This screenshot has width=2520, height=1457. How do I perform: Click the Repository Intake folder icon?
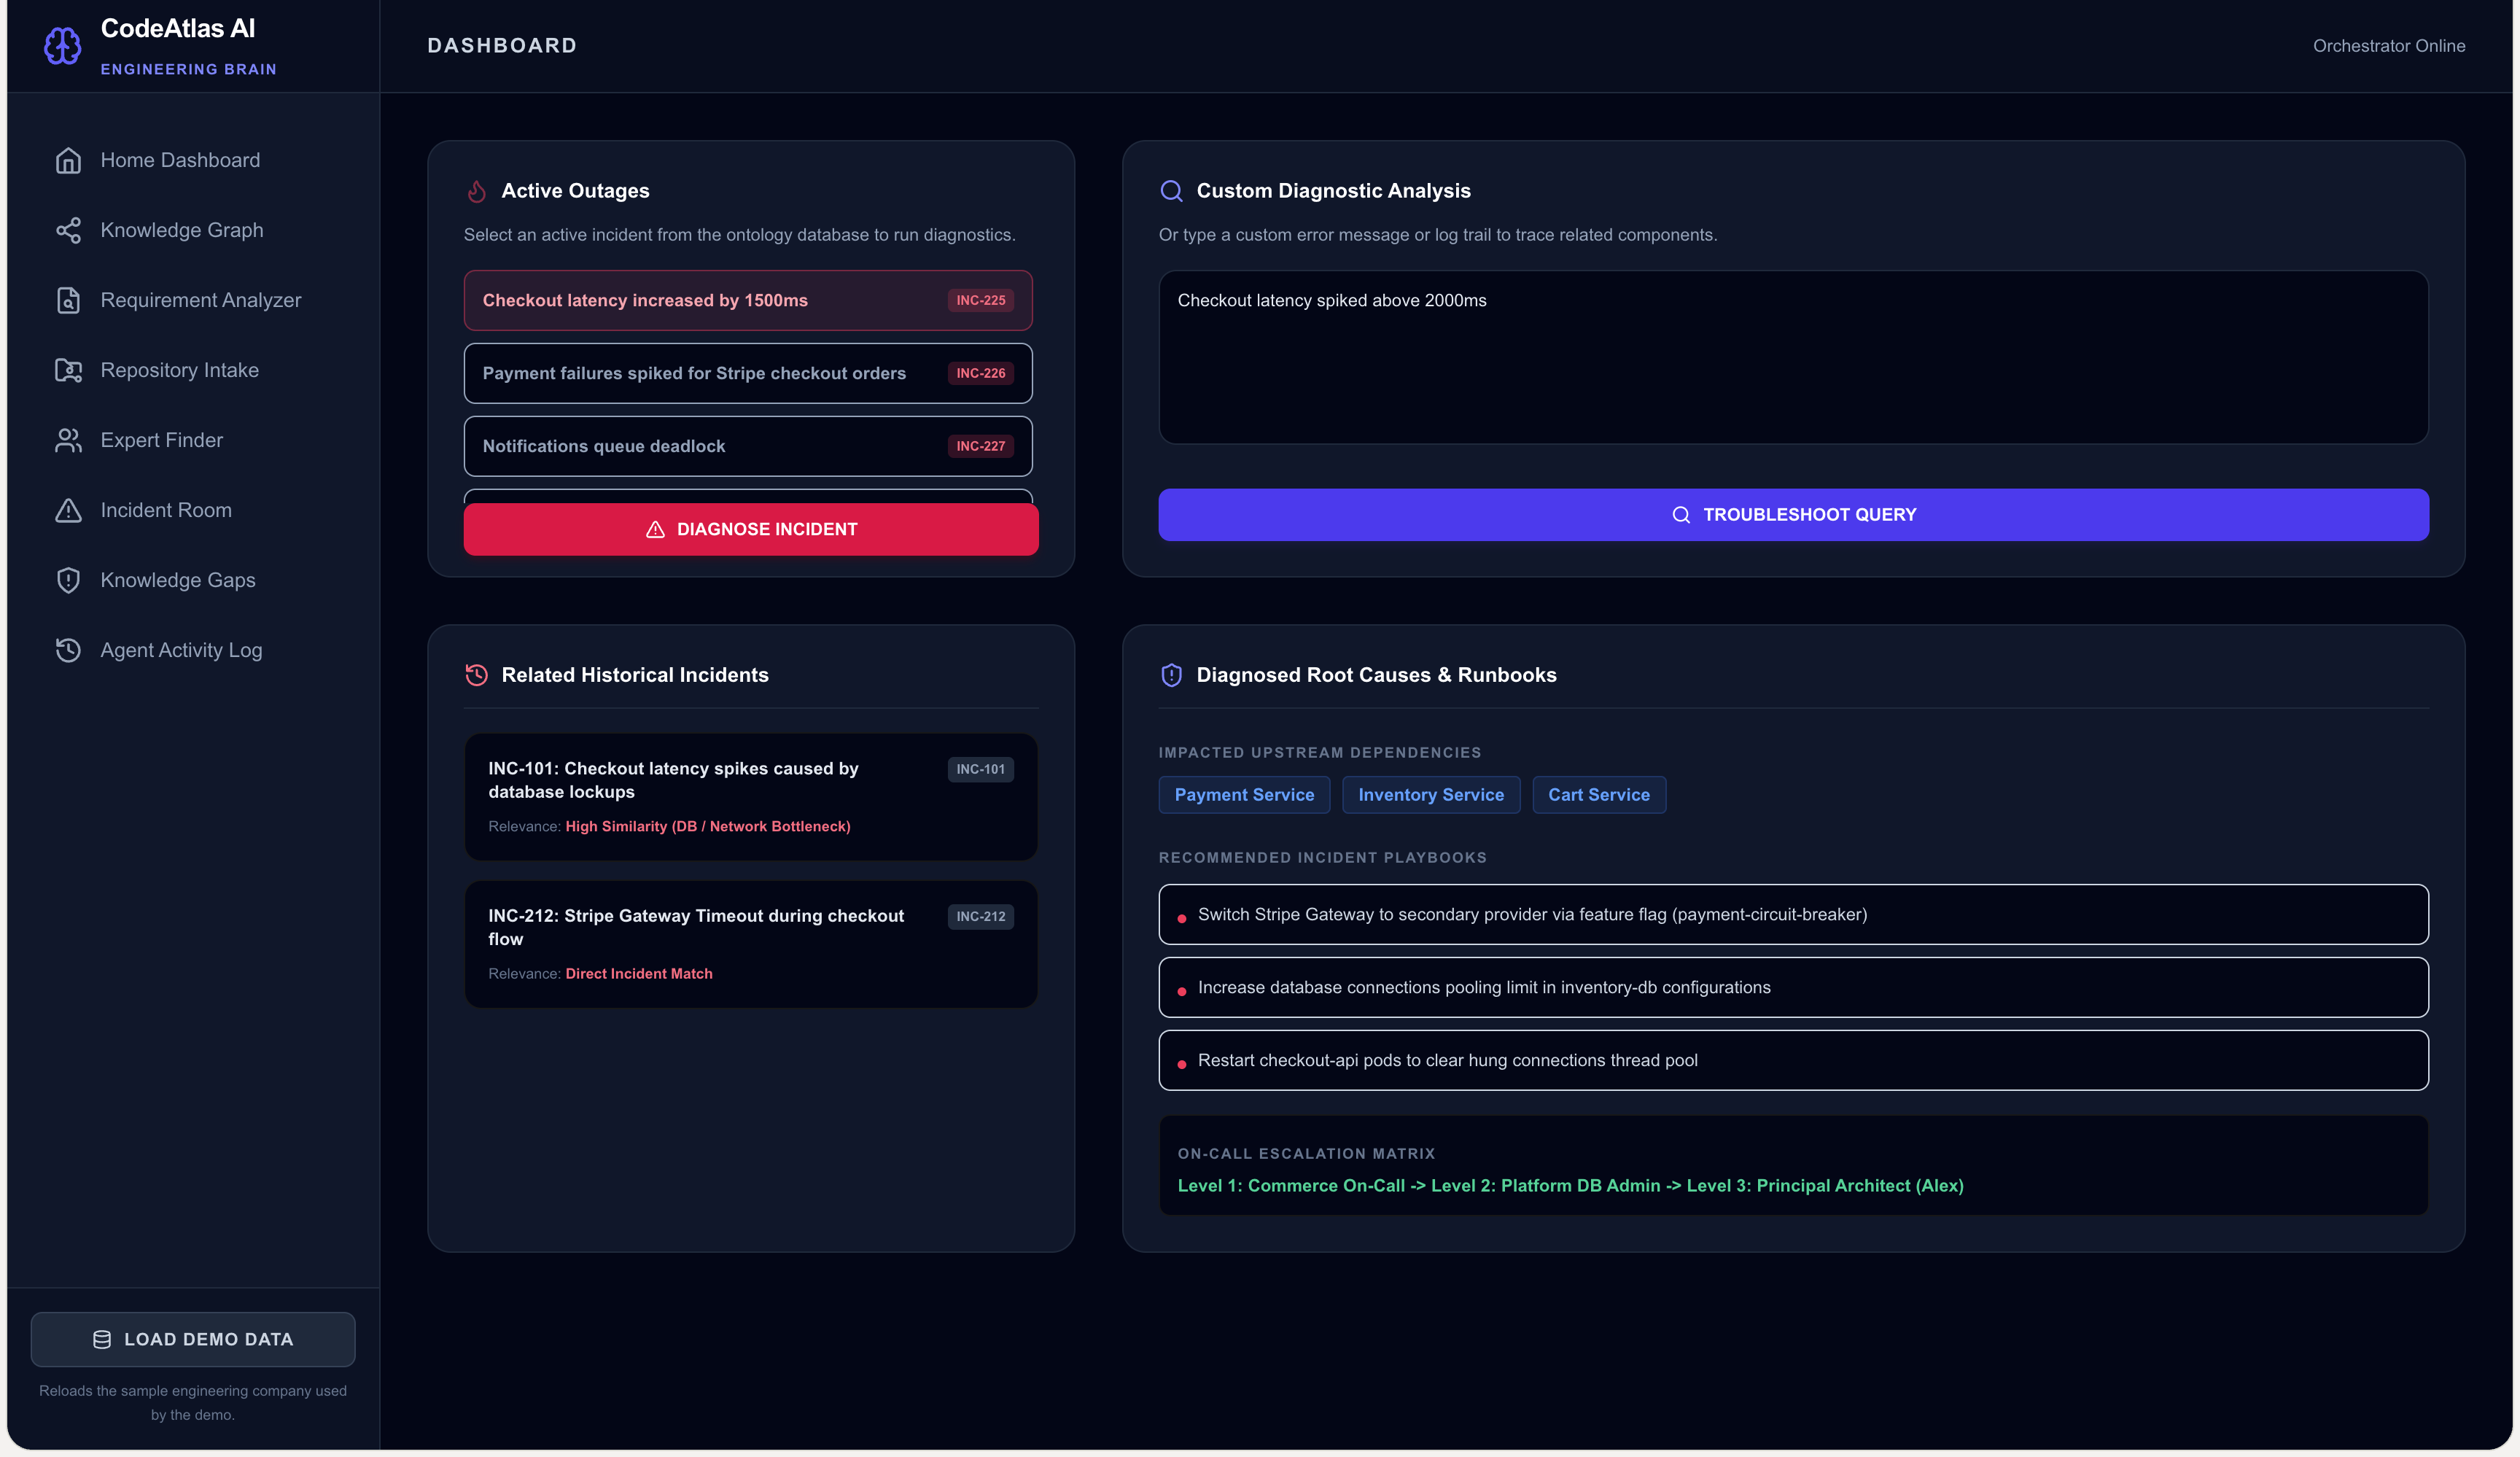68,370
